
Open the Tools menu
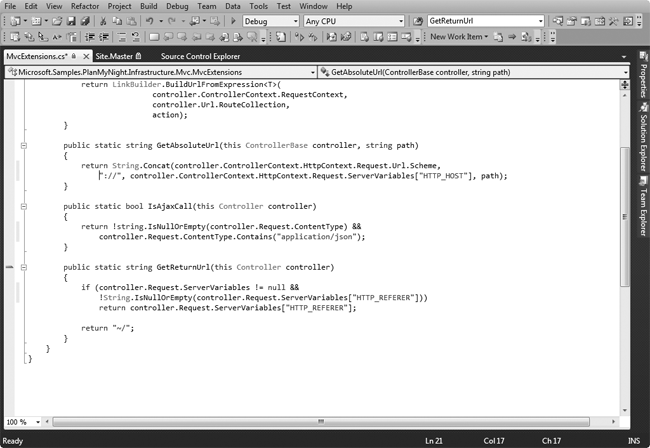pyautogui.click(x=258, y=6)
